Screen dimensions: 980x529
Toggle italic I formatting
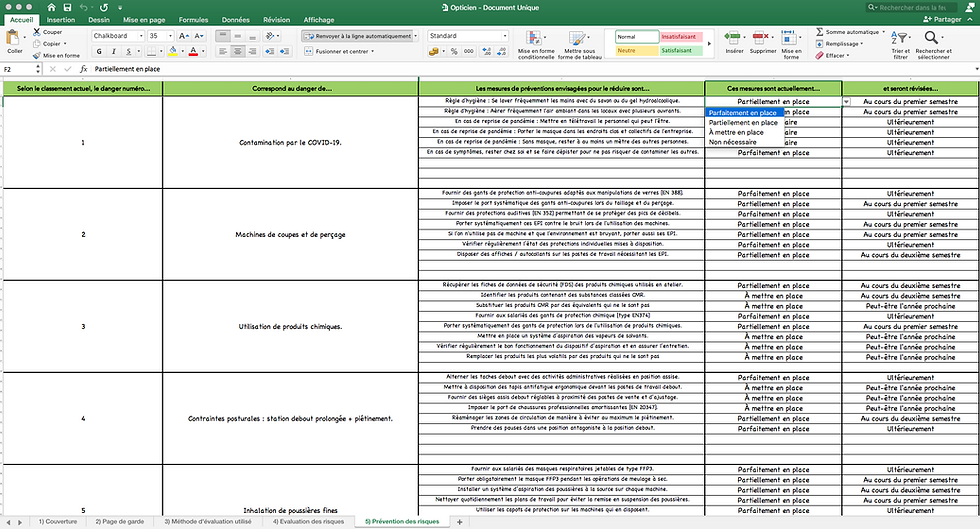pos(113,51)
